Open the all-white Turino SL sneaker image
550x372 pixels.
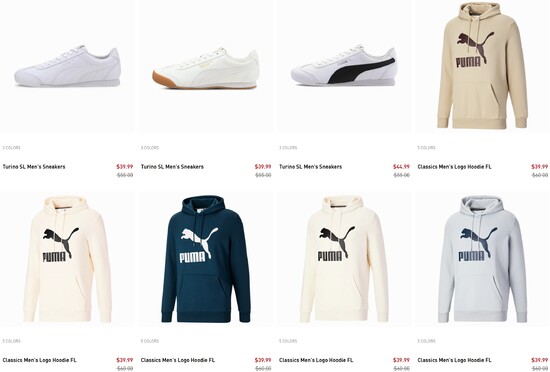pos(67,67)
